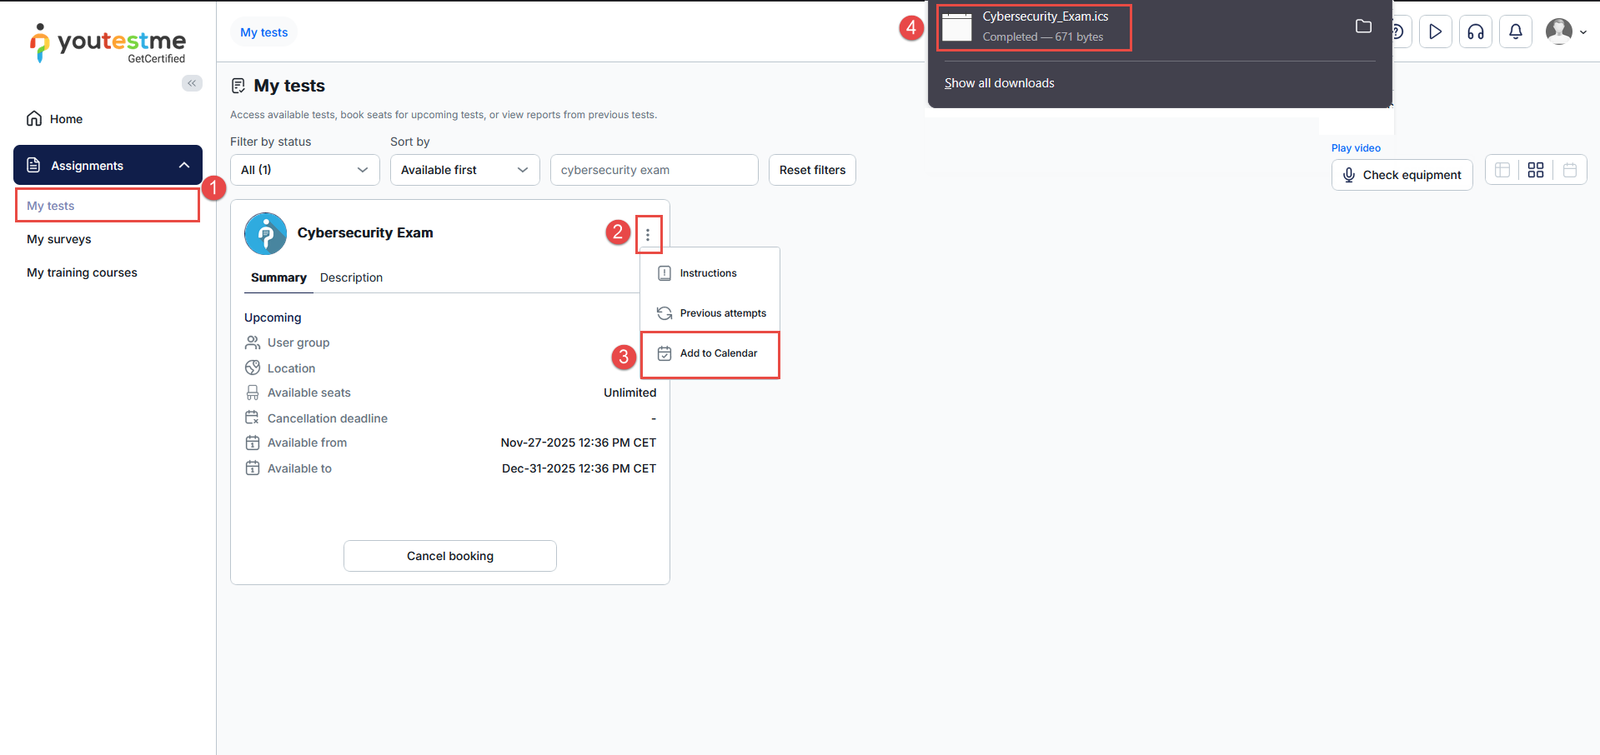
Task: Open the downloads folder icon
Action: coord(1363,26)
